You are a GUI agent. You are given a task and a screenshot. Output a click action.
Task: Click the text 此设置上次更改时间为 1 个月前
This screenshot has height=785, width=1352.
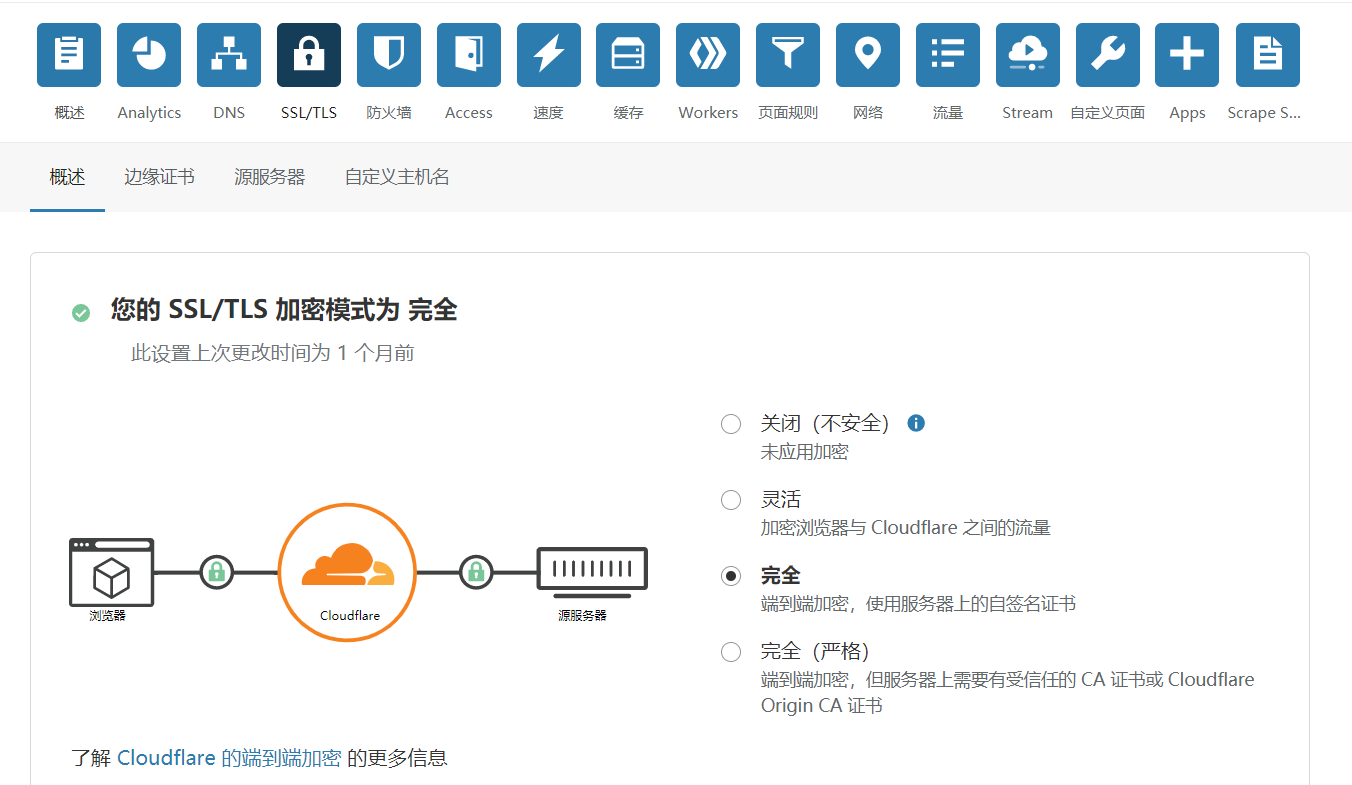(273, 353)
